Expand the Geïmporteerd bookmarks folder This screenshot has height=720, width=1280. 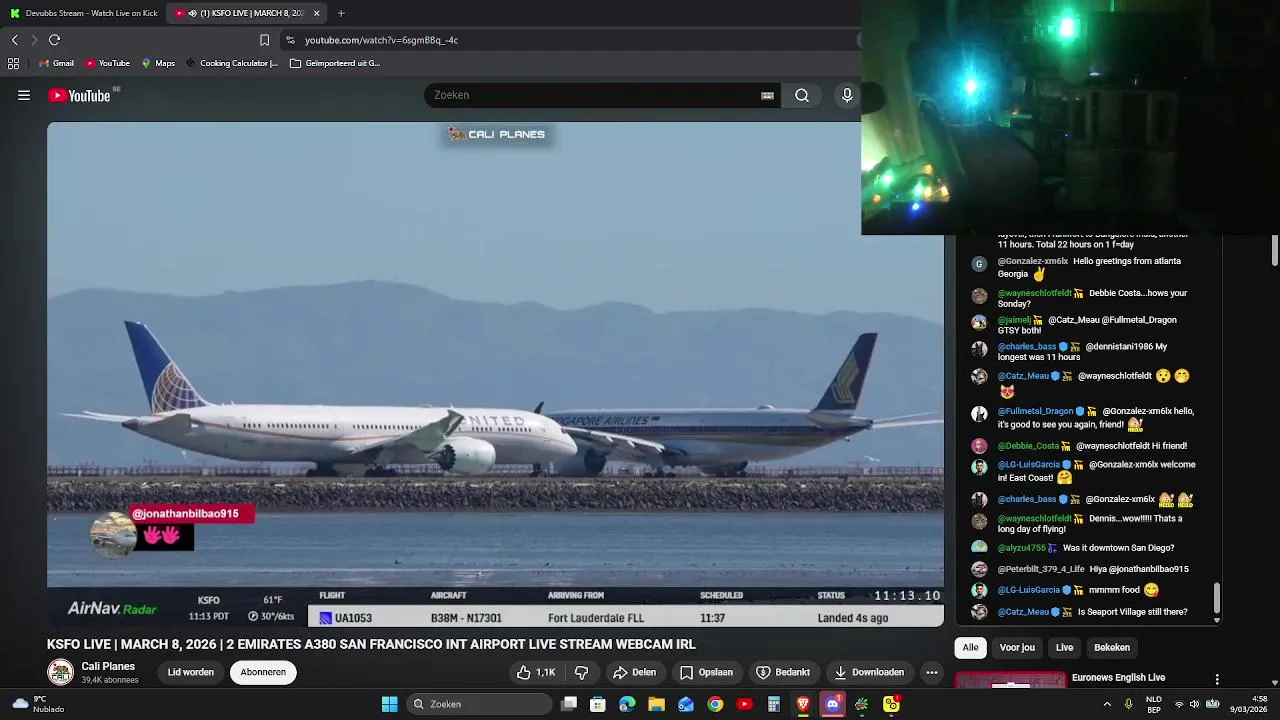pyautogui.click(x=335, y=63)
